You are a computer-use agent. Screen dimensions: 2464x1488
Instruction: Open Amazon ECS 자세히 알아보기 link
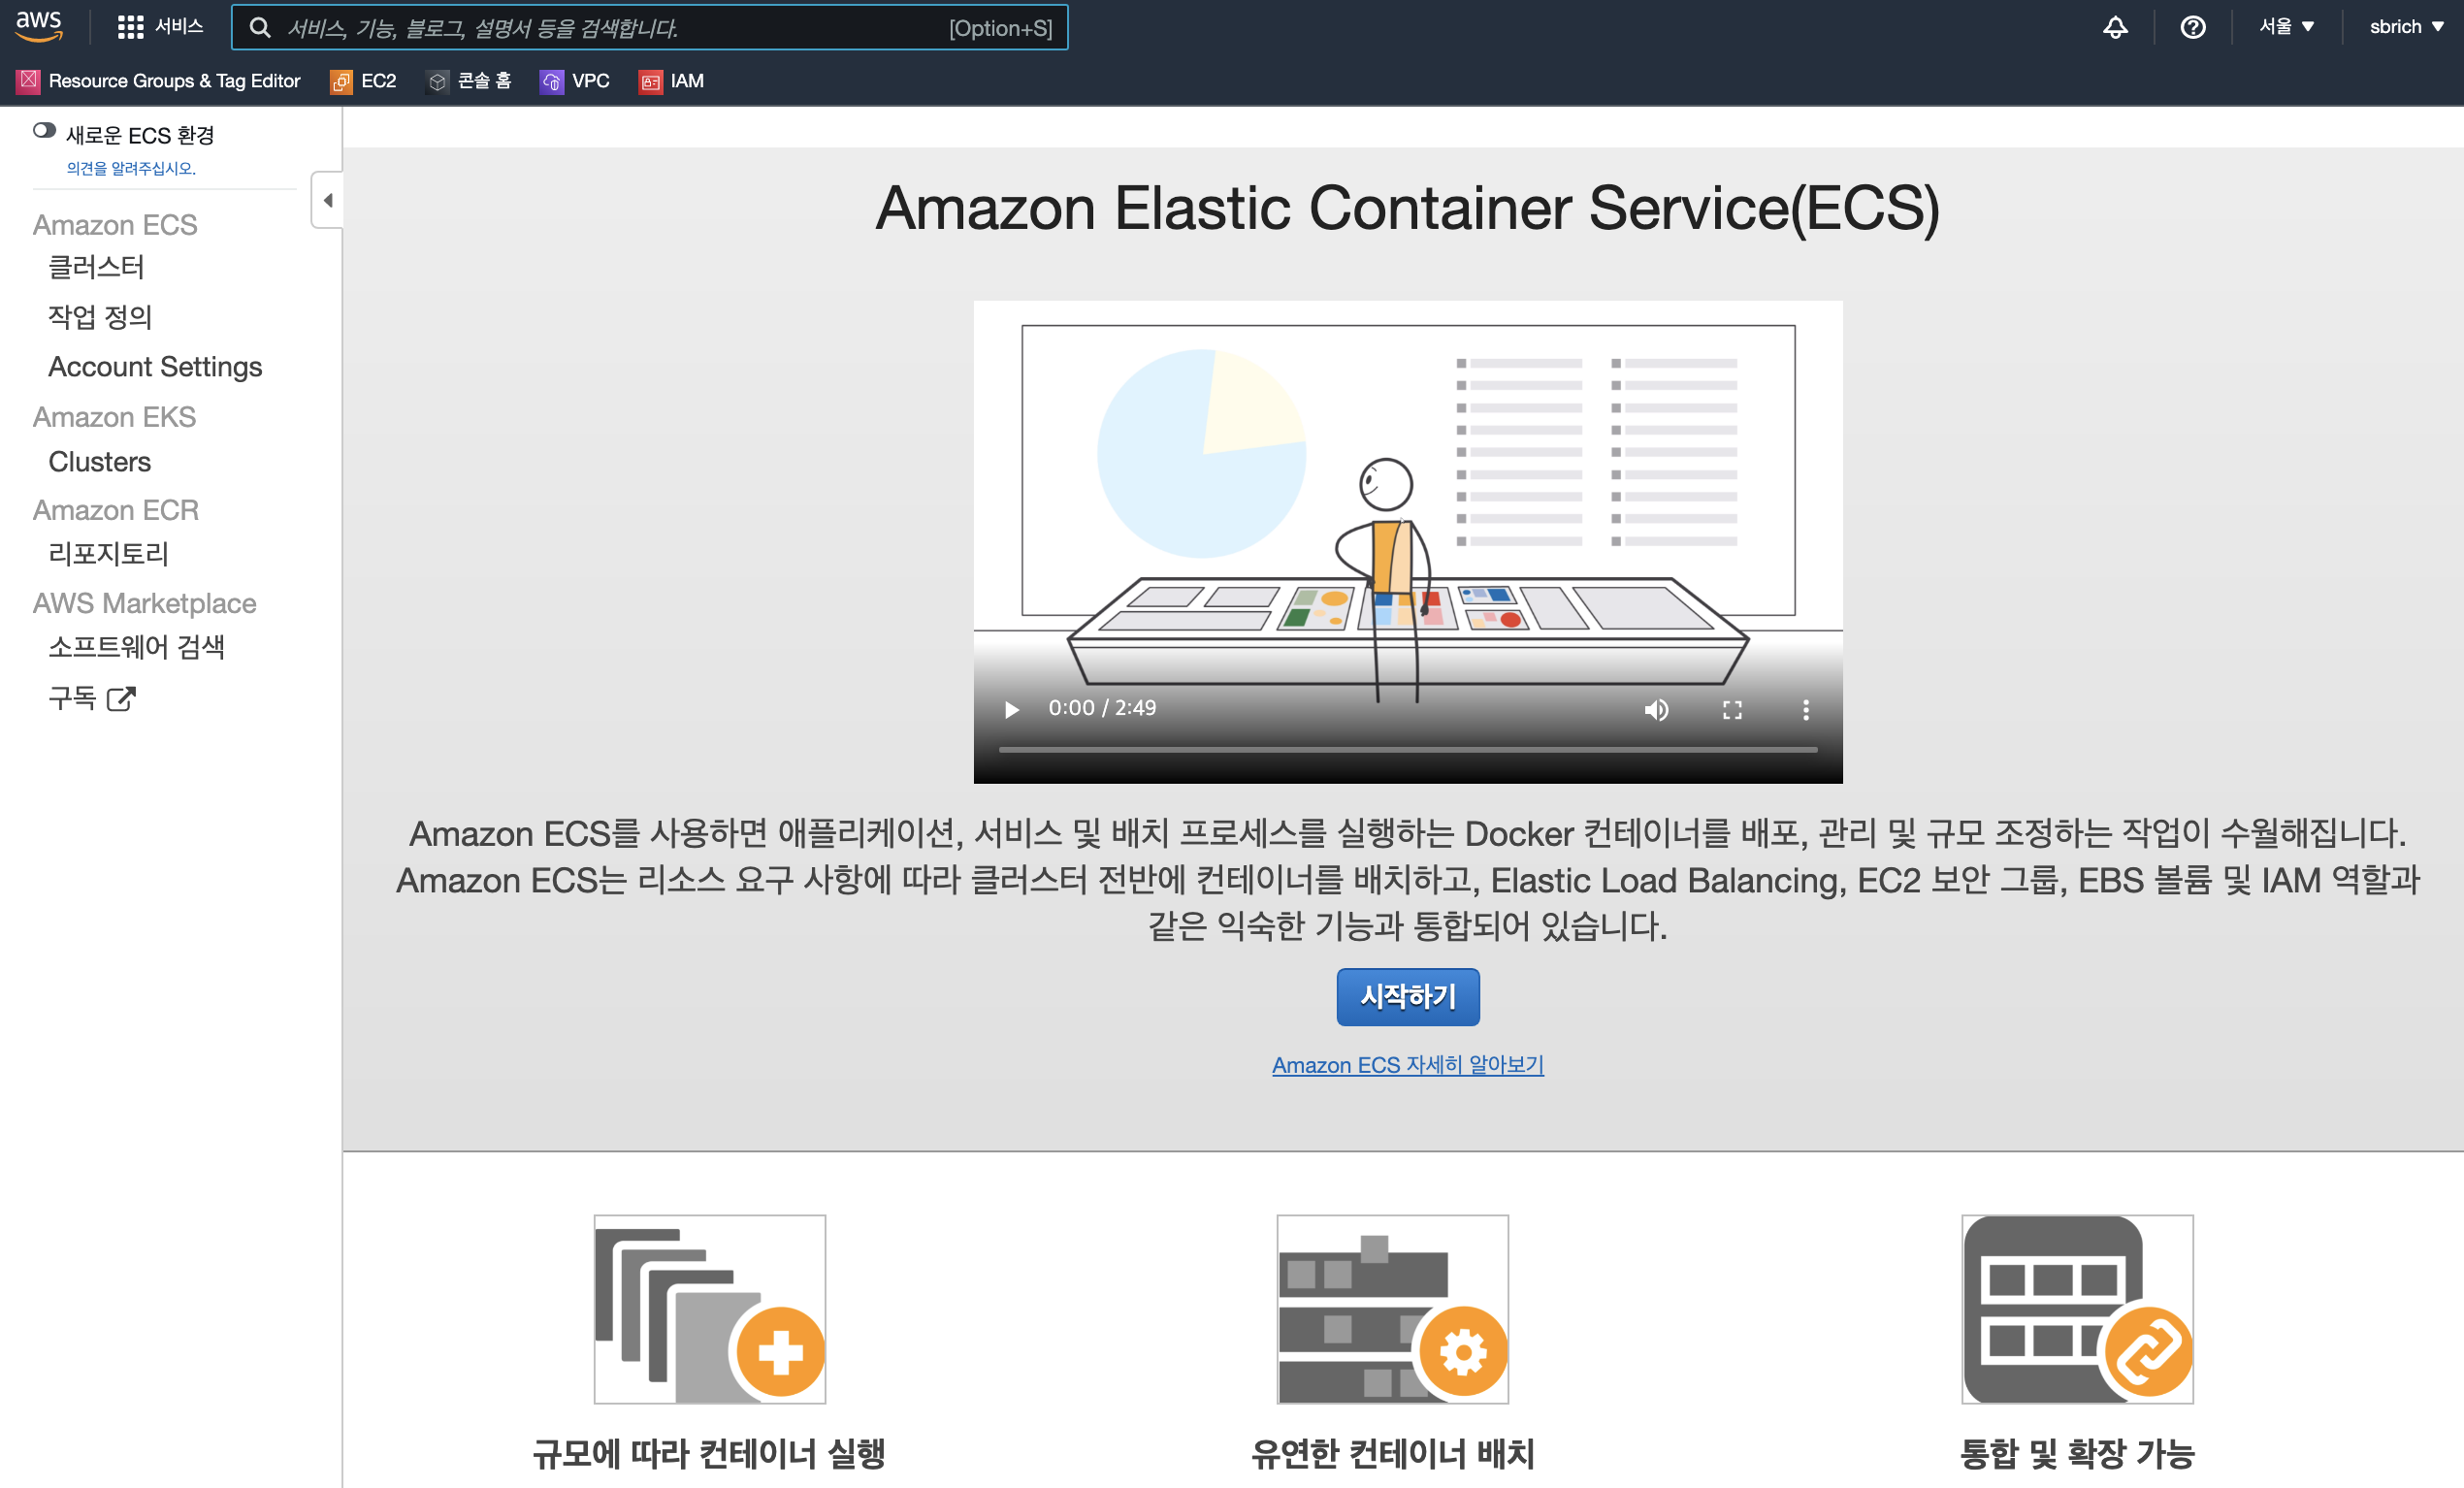(x=1407, y=1065)
